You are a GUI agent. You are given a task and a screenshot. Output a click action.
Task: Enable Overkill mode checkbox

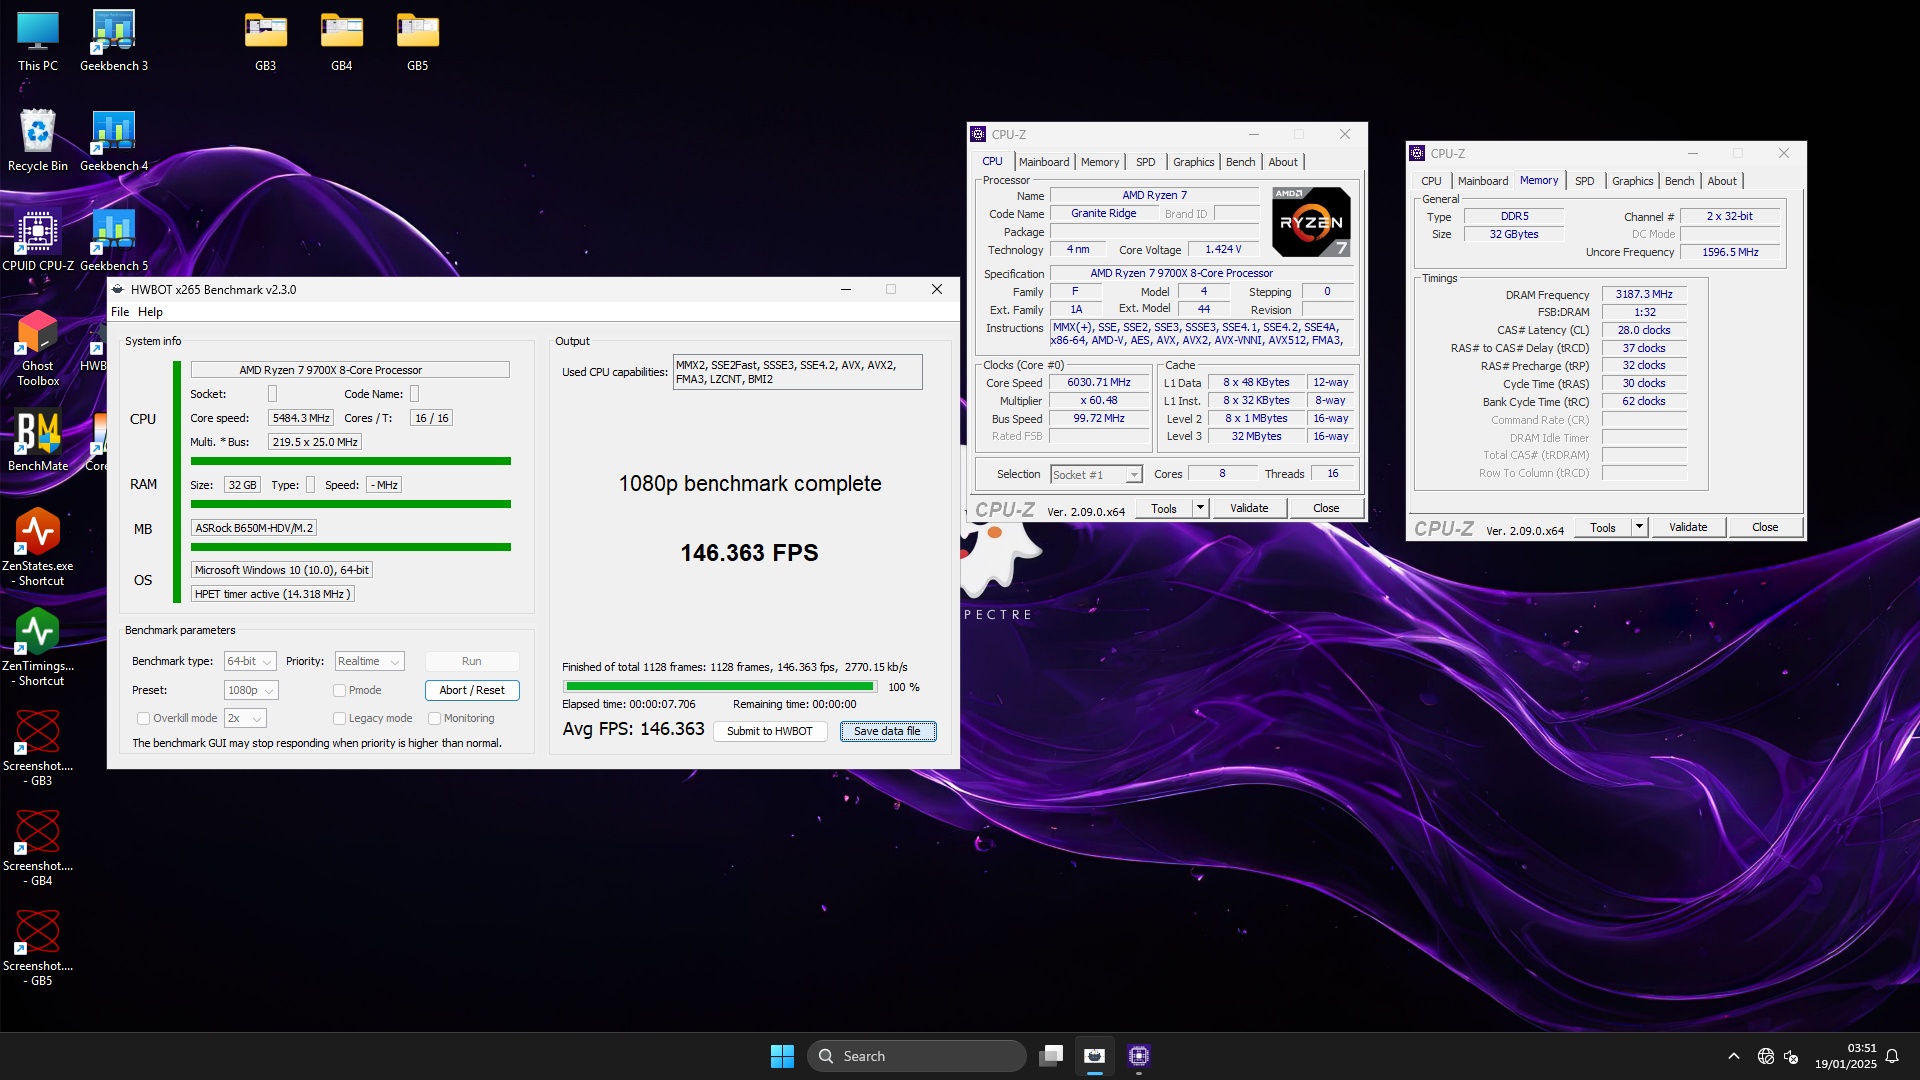pyautogui.click(x=143, y=718)
